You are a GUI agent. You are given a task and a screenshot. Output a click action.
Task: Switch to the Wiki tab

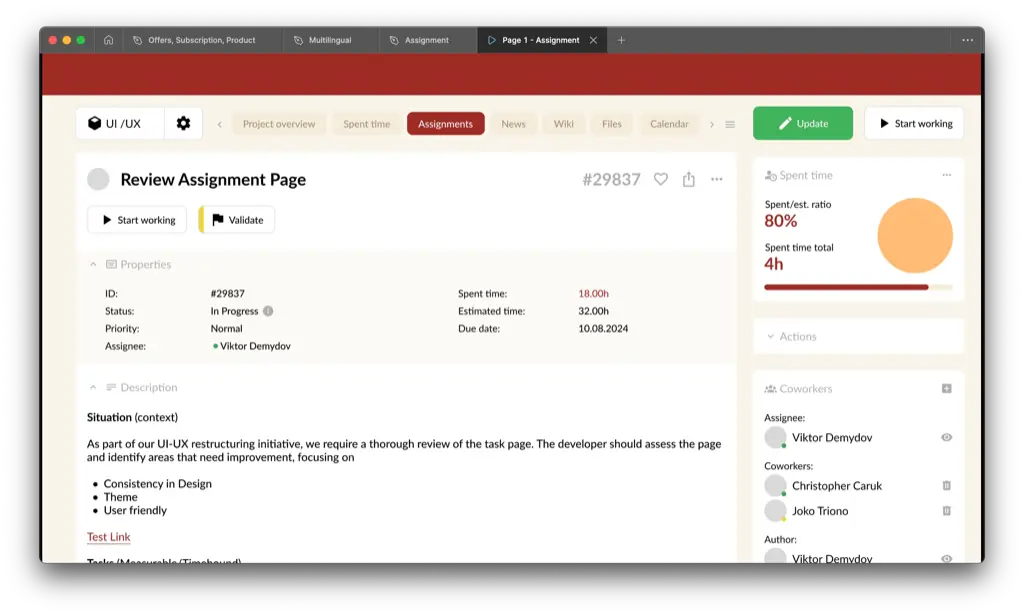click(563, 123)
